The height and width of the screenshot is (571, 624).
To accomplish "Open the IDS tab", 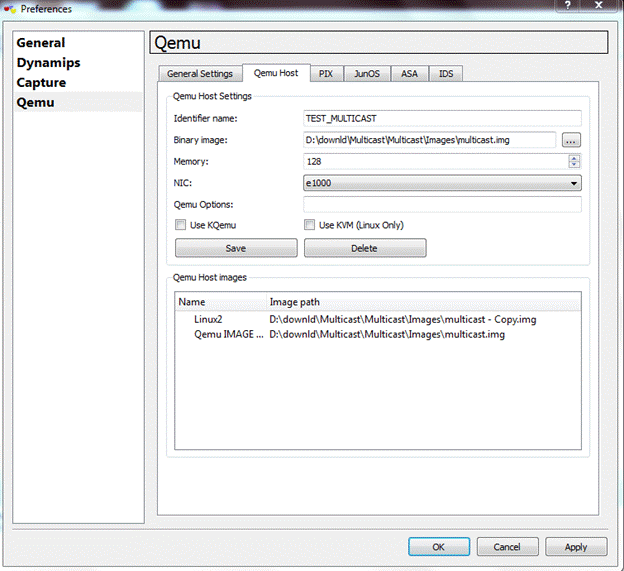I will pos(446,74).
